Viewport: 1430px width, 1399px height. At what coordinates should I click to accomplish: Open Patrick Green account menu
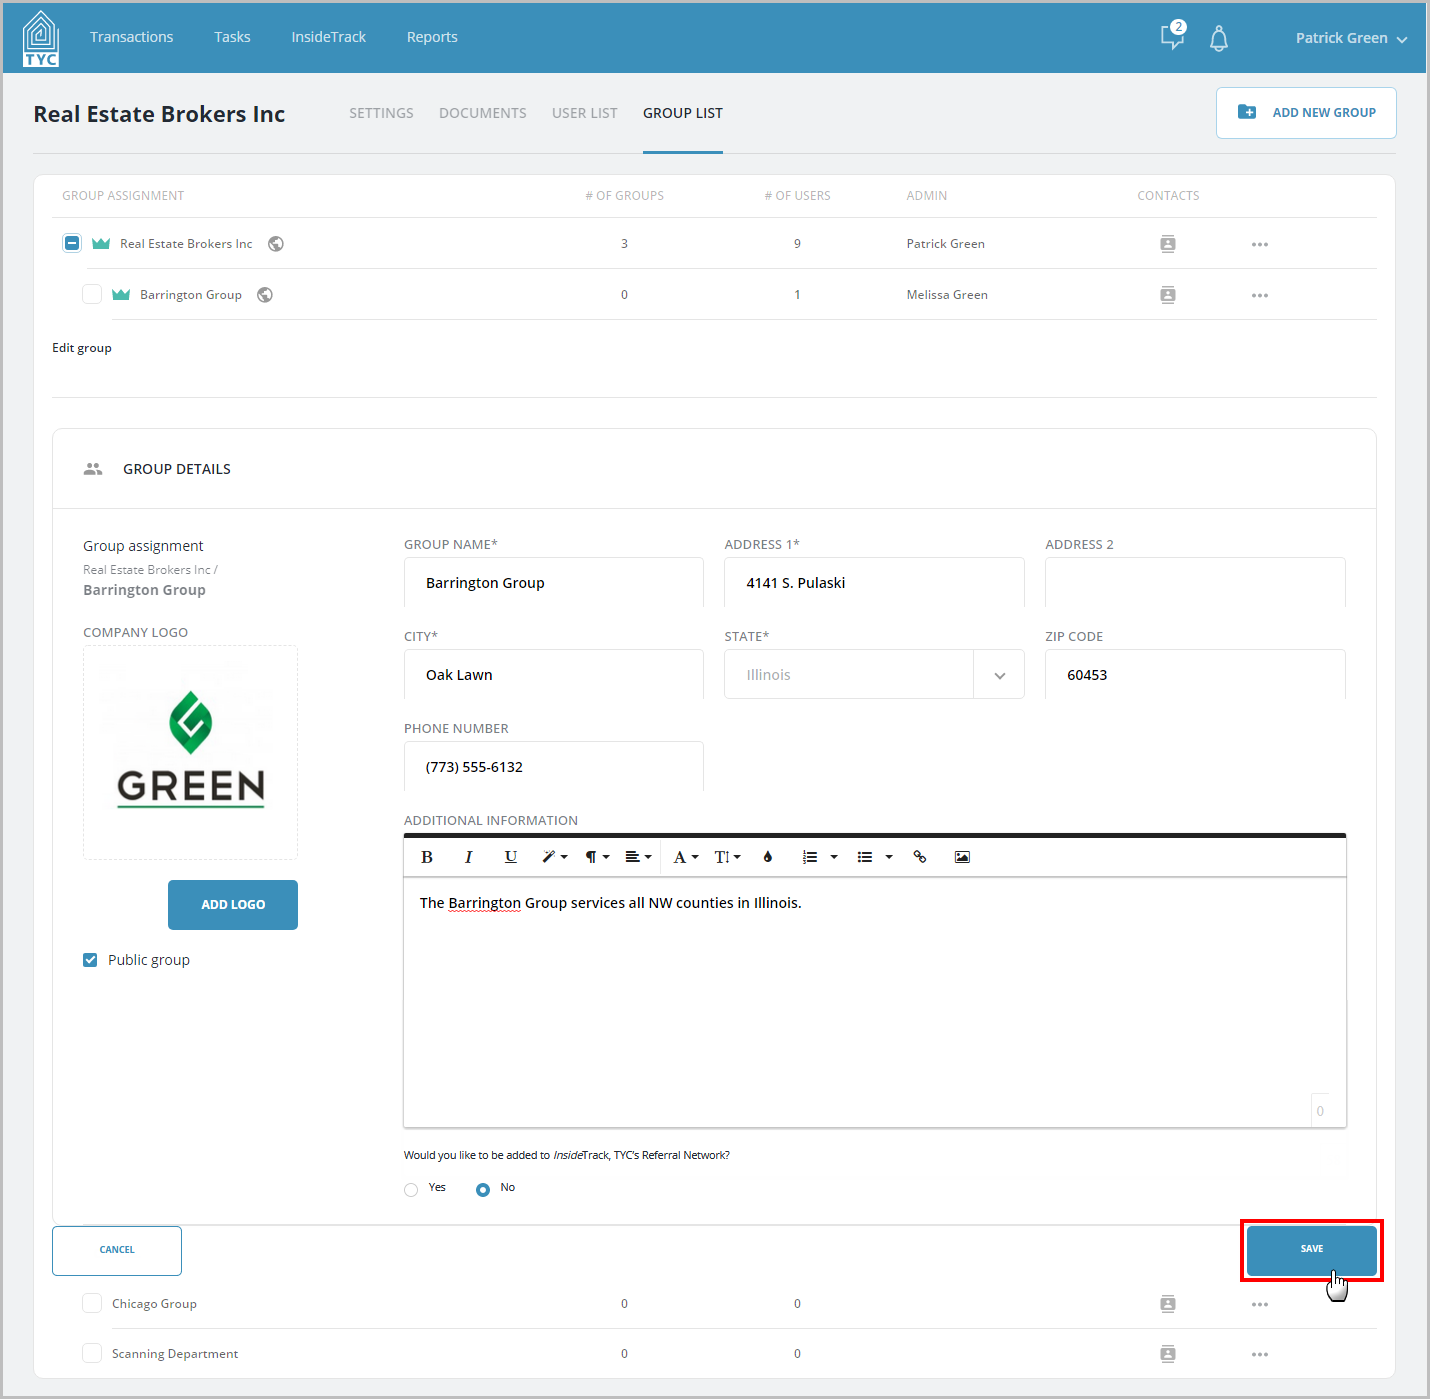1351,38
